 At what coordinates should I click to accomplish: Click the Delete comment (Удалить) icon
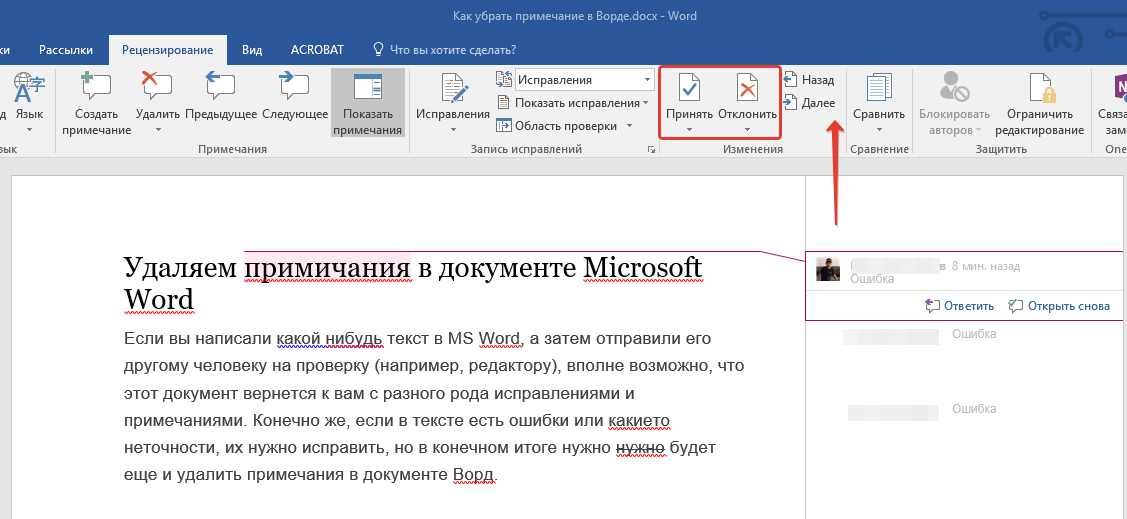tap(157, 88)
